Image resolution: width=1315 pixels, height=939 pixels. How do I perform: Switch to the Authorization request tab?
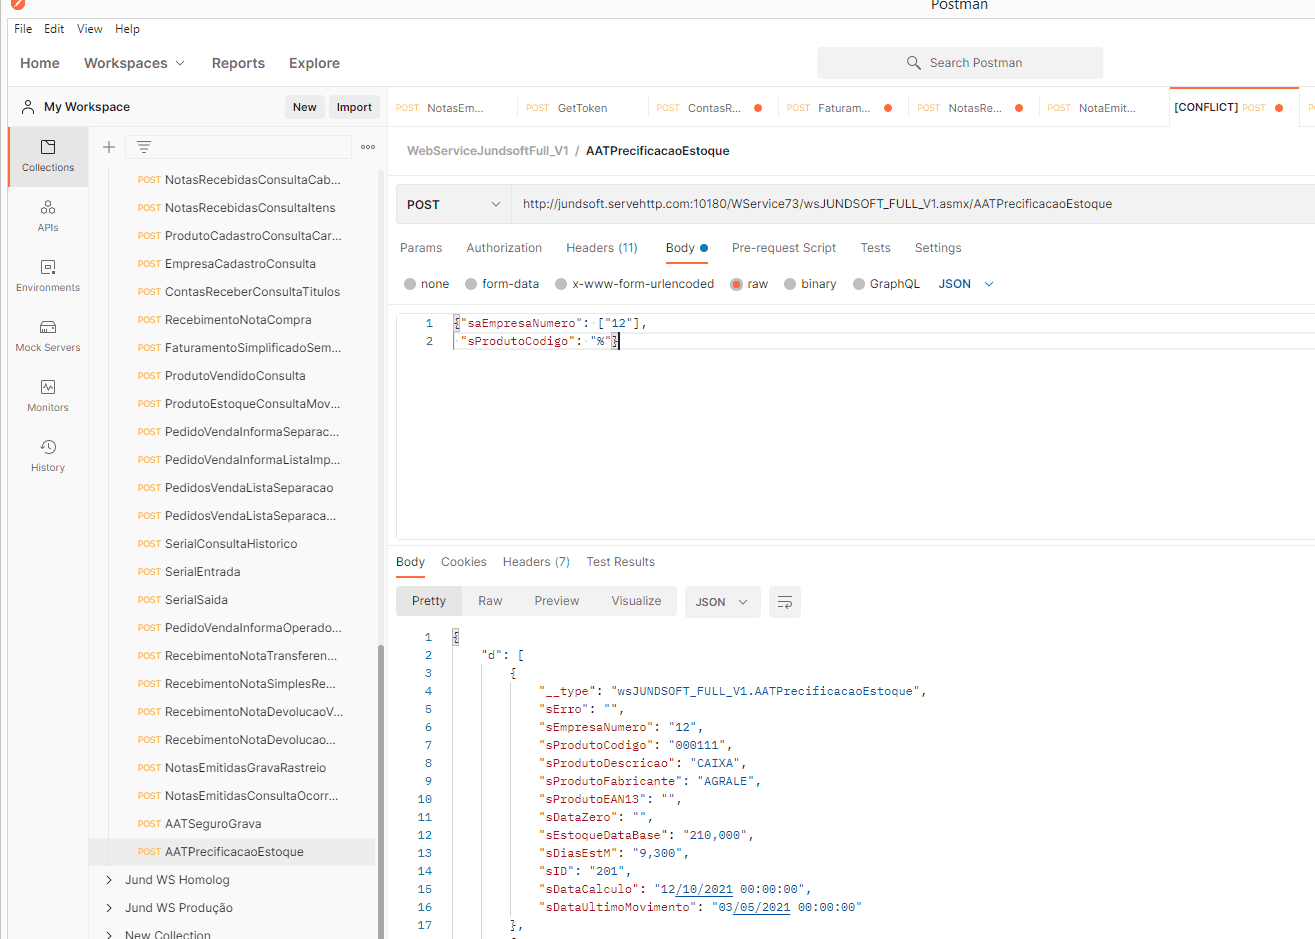504,248
